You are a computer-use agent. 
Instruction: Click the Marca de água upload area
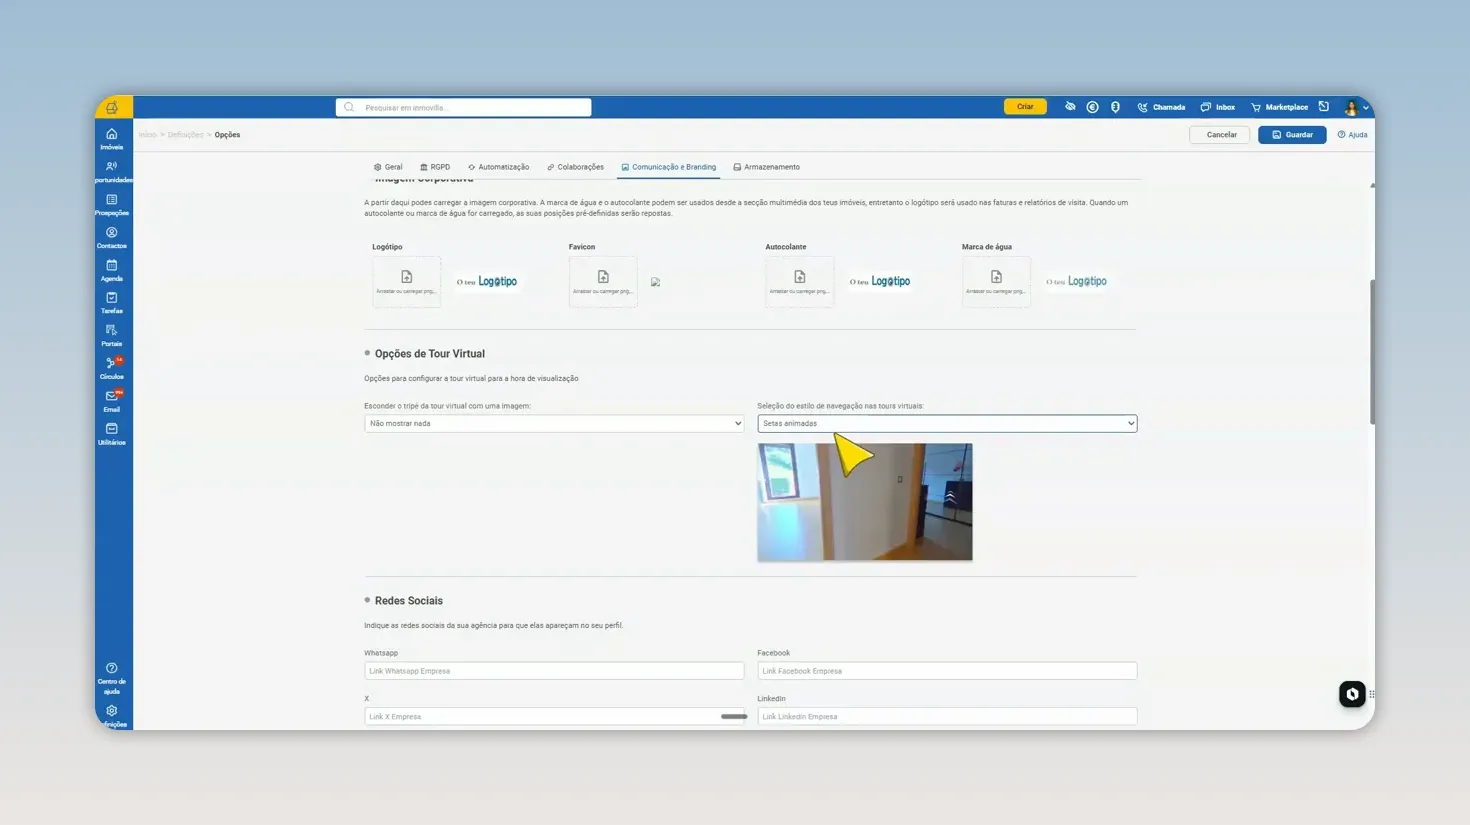pyautogui.click(x=996, y=282)
